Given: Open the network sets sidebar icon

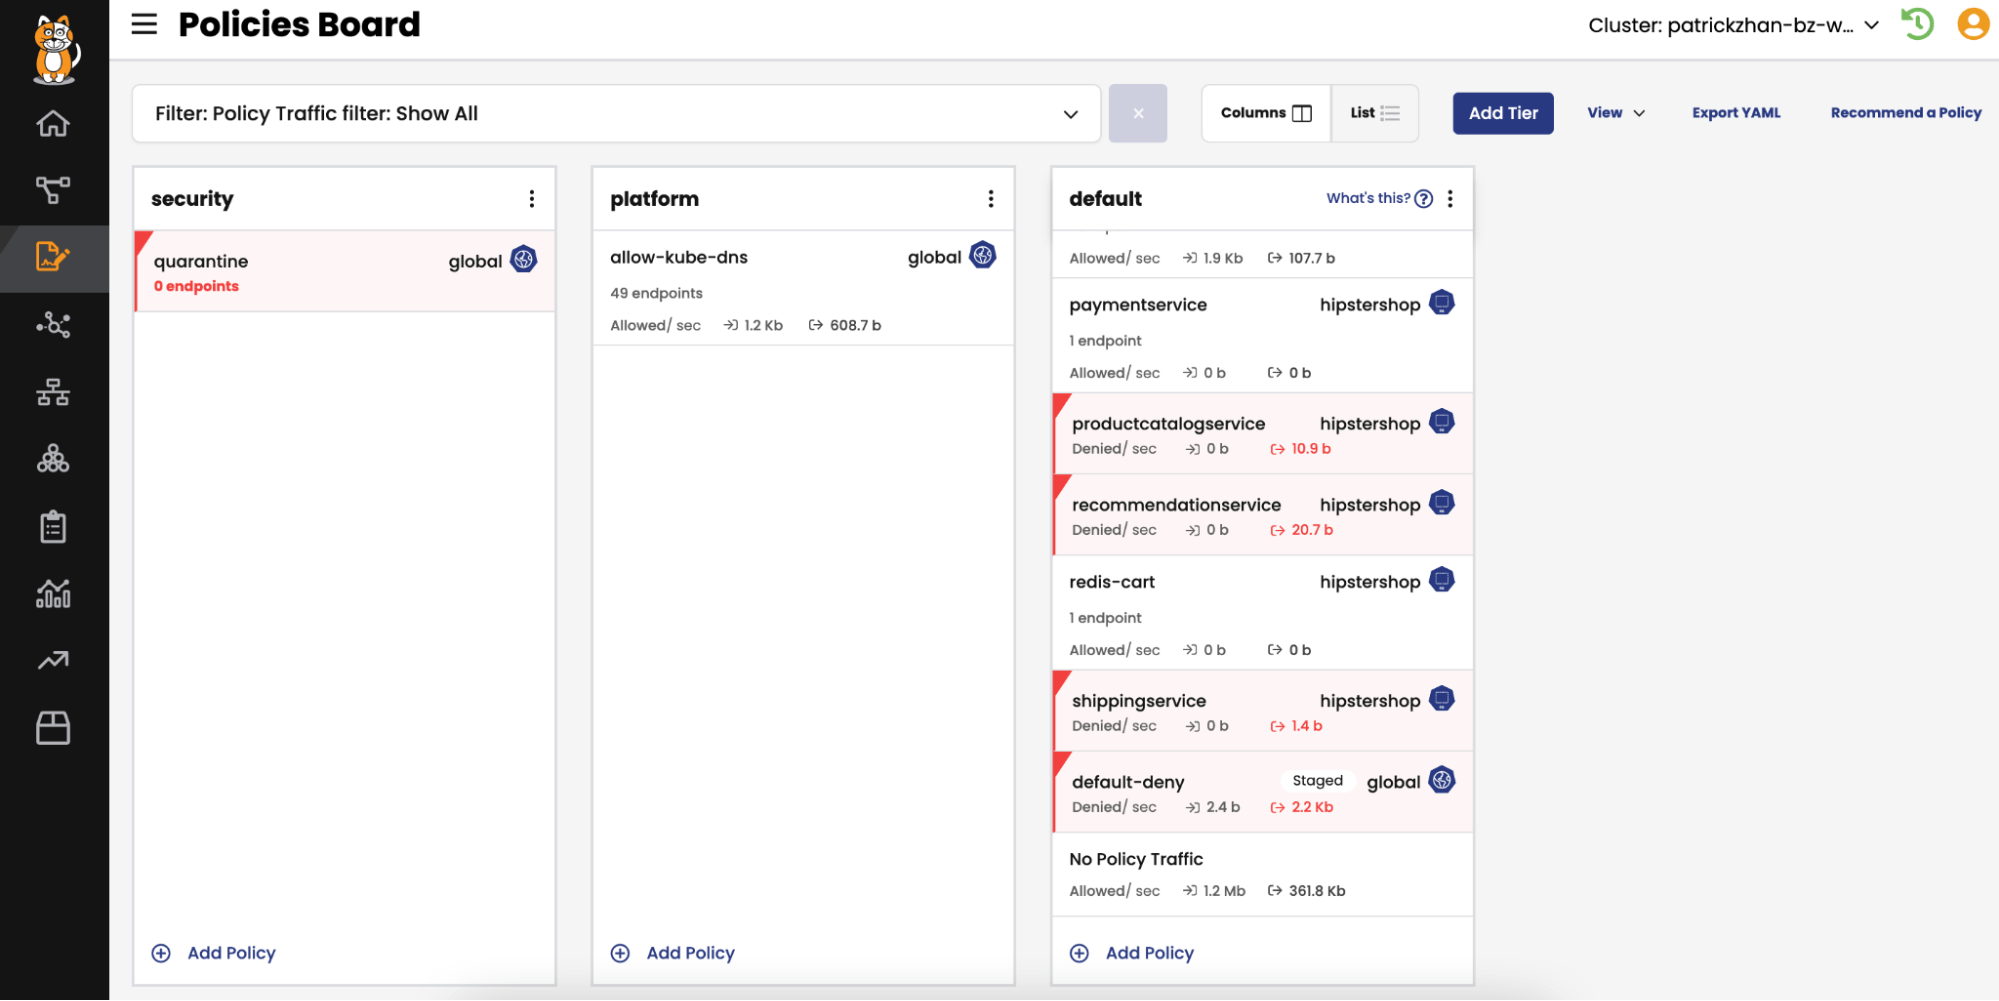Looking at the screenshot, I should coord(53,392).
